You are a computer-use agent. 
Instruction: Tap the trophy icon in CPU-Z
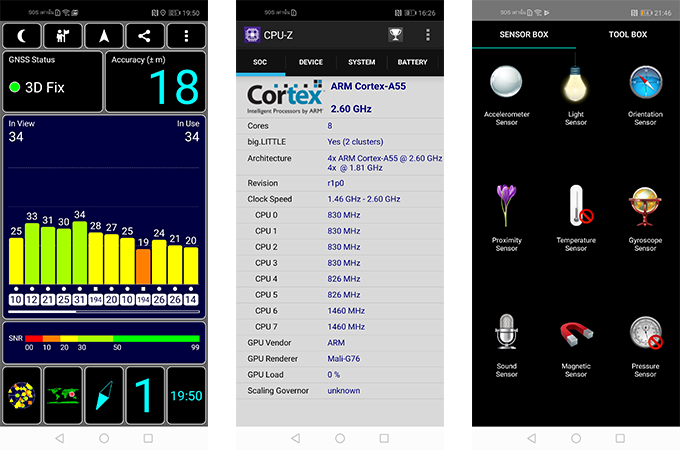tap(396, 34)
